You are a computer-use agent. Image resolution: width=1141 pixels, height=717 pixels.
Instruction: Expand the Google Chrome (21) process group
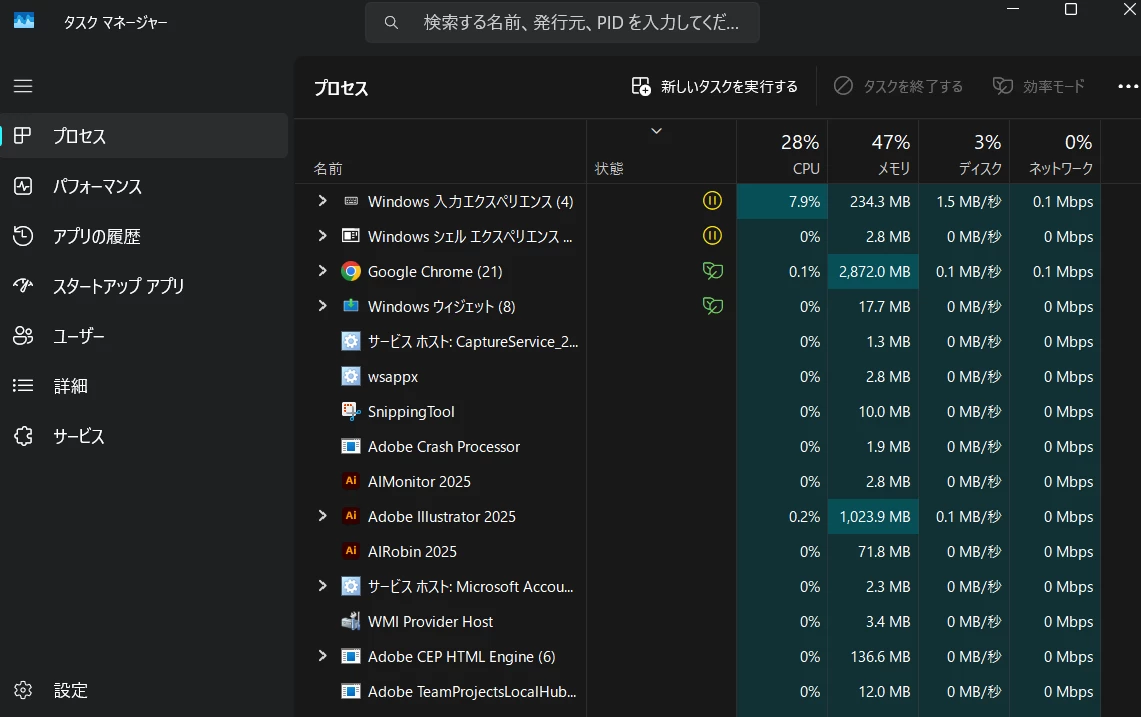tap(322, 270)
